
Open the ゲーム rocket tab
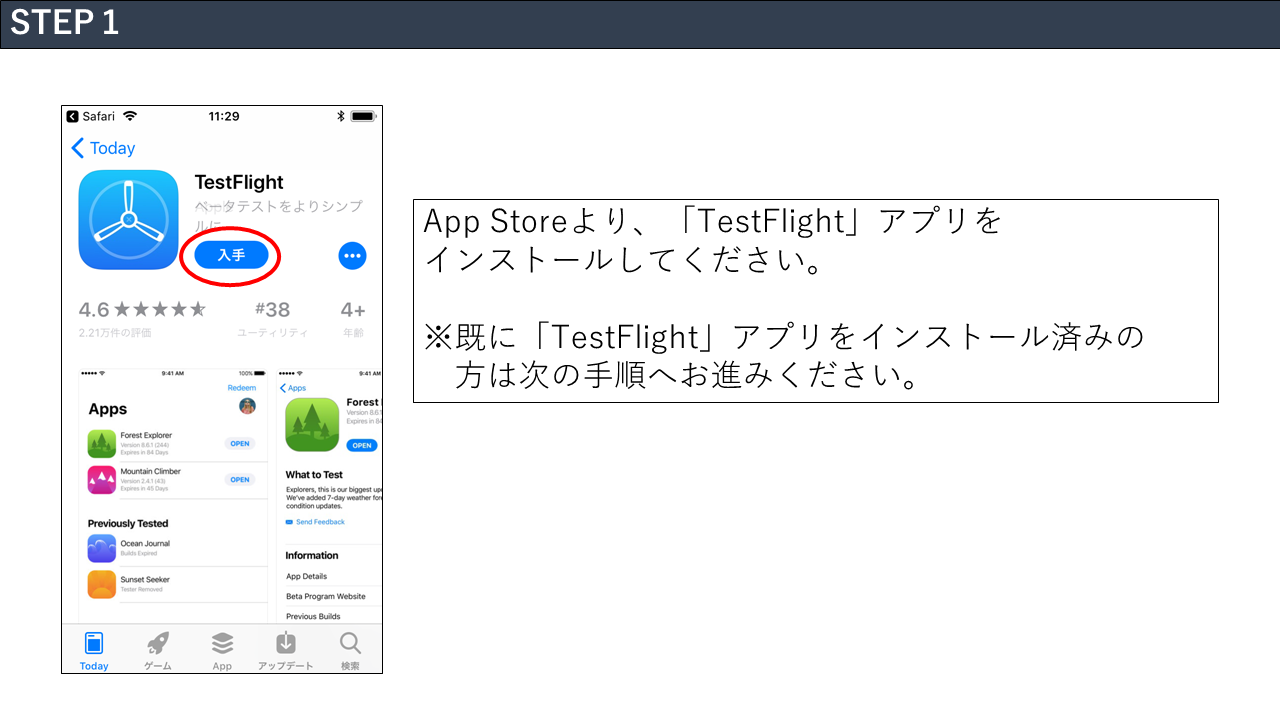pos(158,650)
